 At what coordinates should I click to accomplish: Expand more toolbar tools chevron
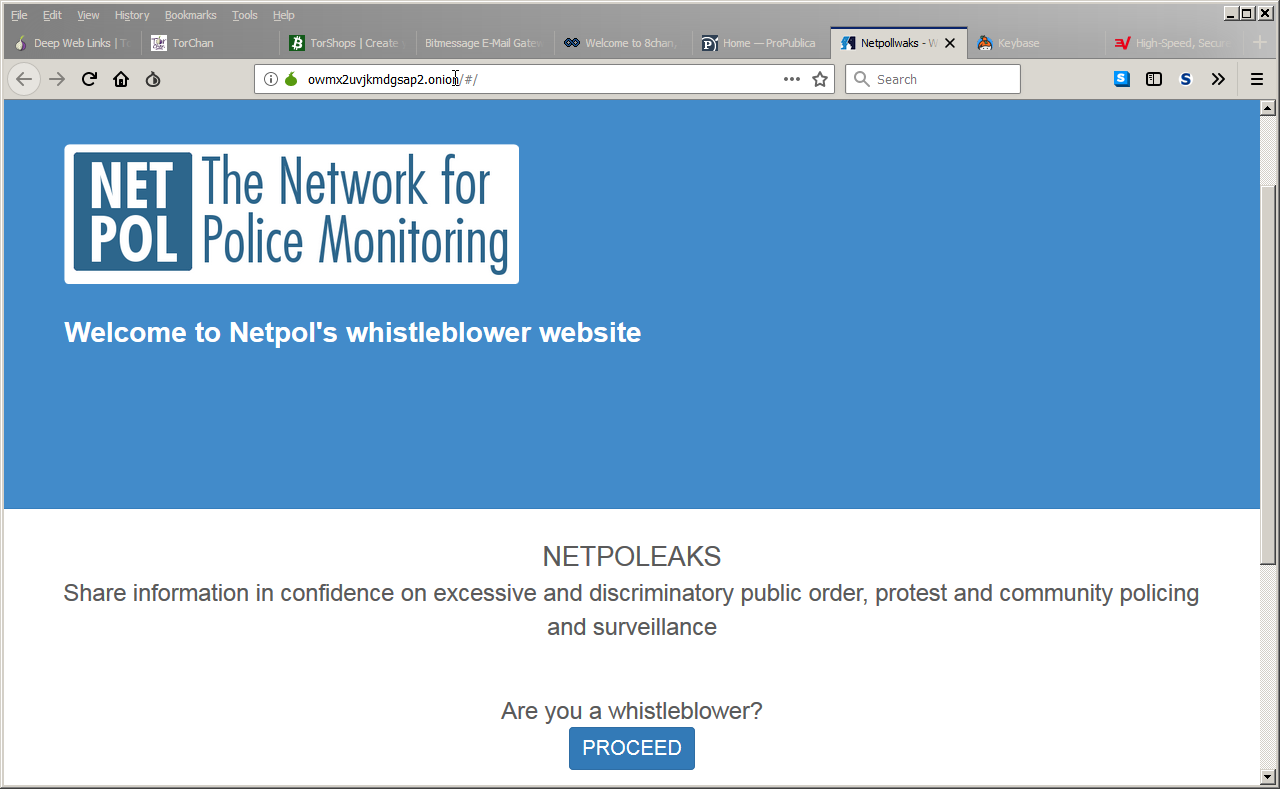1218,79
